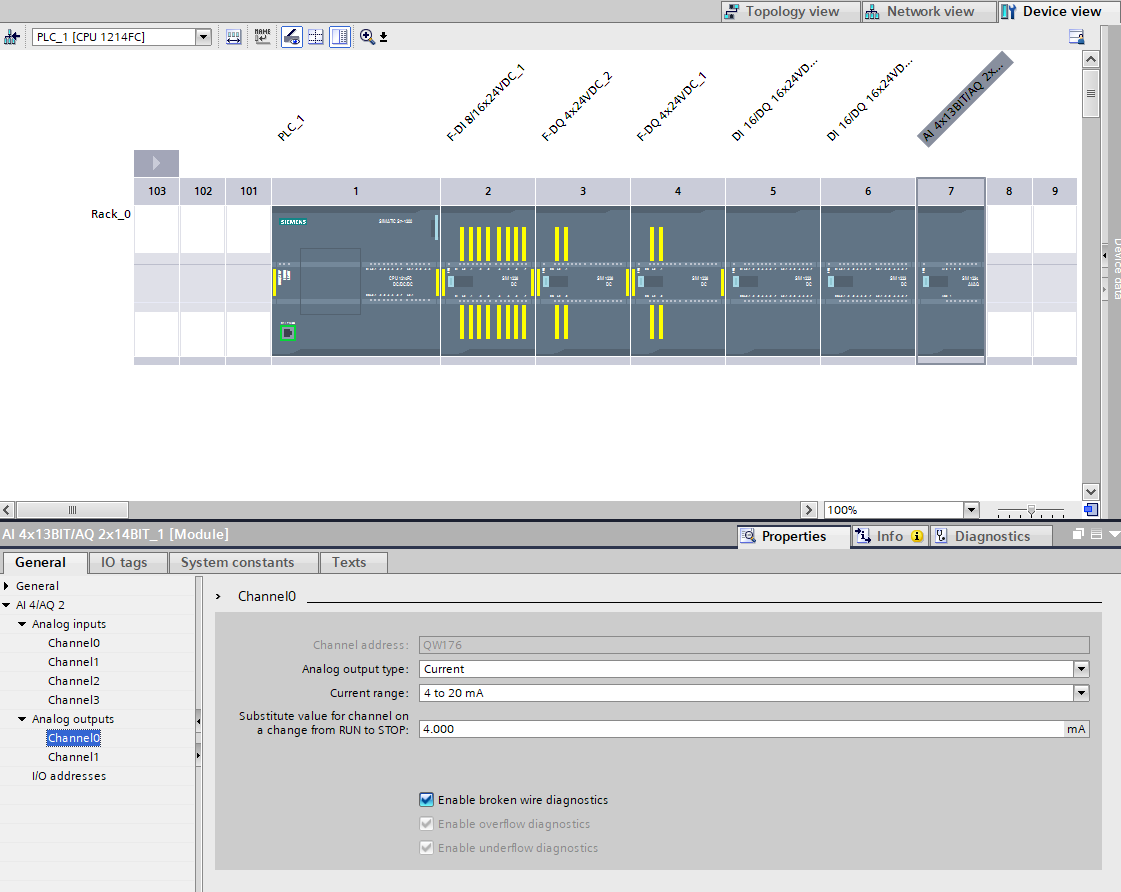The image size is (1121, 892).
Task: Click the network switch icon left of PLC selector
Action: (x=12, y=37)
